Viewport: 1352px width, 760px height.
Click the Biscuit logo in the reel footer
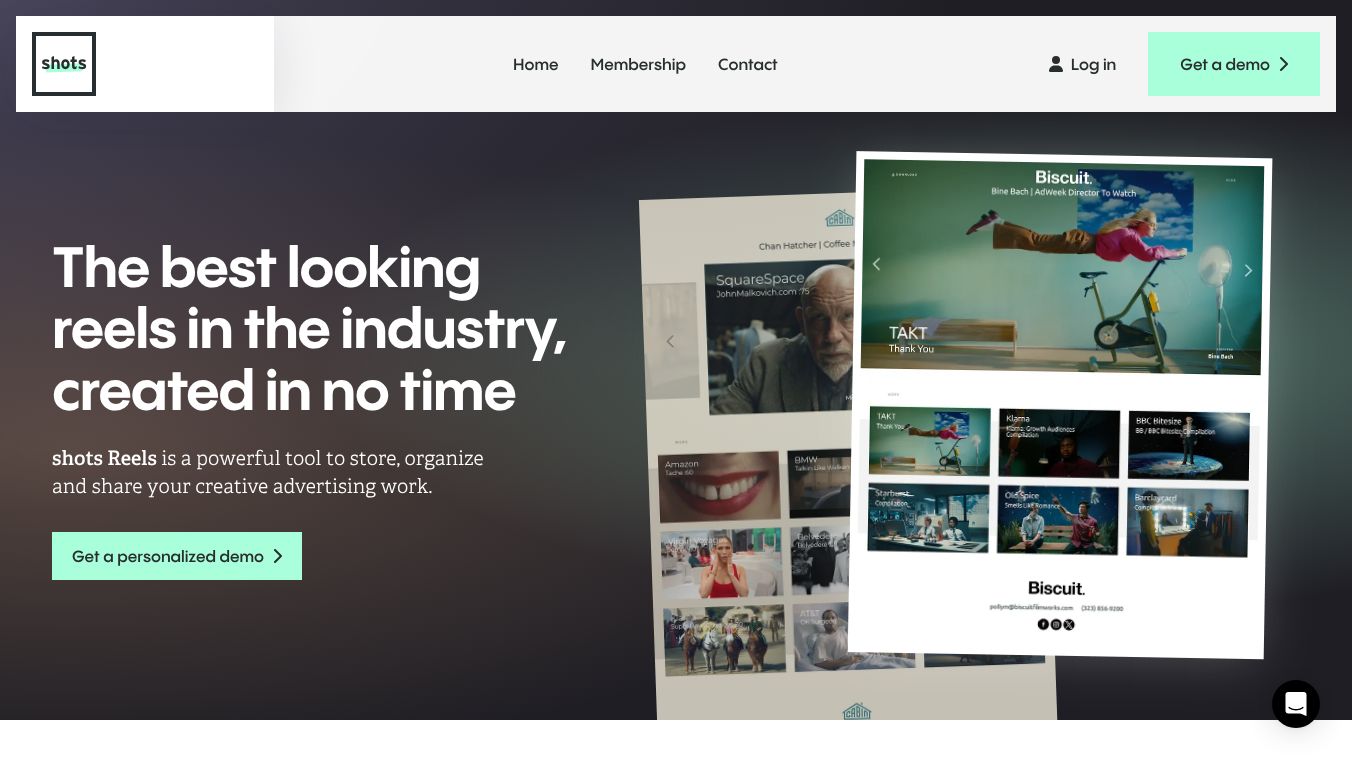click(x=1056, y=588)
